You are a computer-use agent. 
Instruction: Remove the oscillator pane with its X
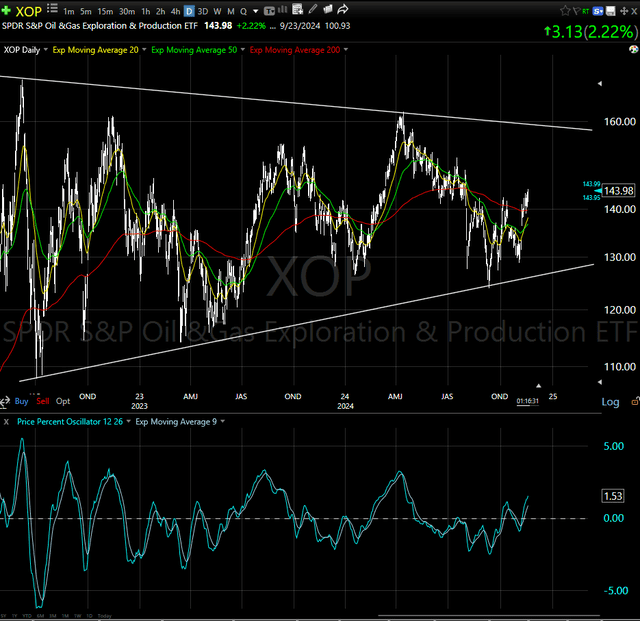point(6,422)
